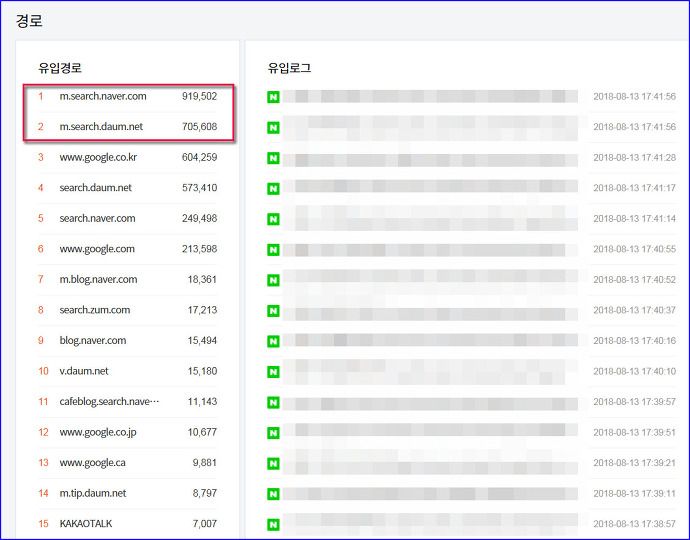Click Naver icon beside 17:41:56 first log entry
The width and height of the screenshot is (690, 540).
pos(273,97)
